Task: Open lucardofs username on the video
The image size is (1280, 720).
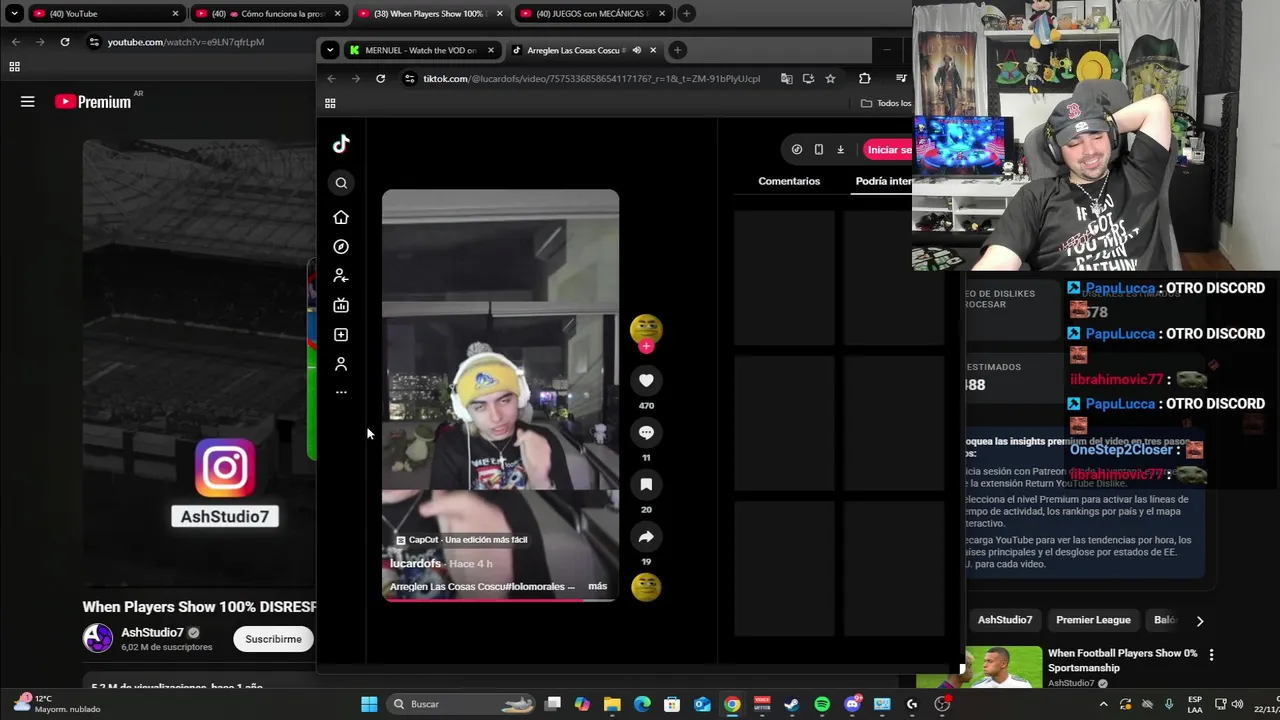Action: (415, 563)
